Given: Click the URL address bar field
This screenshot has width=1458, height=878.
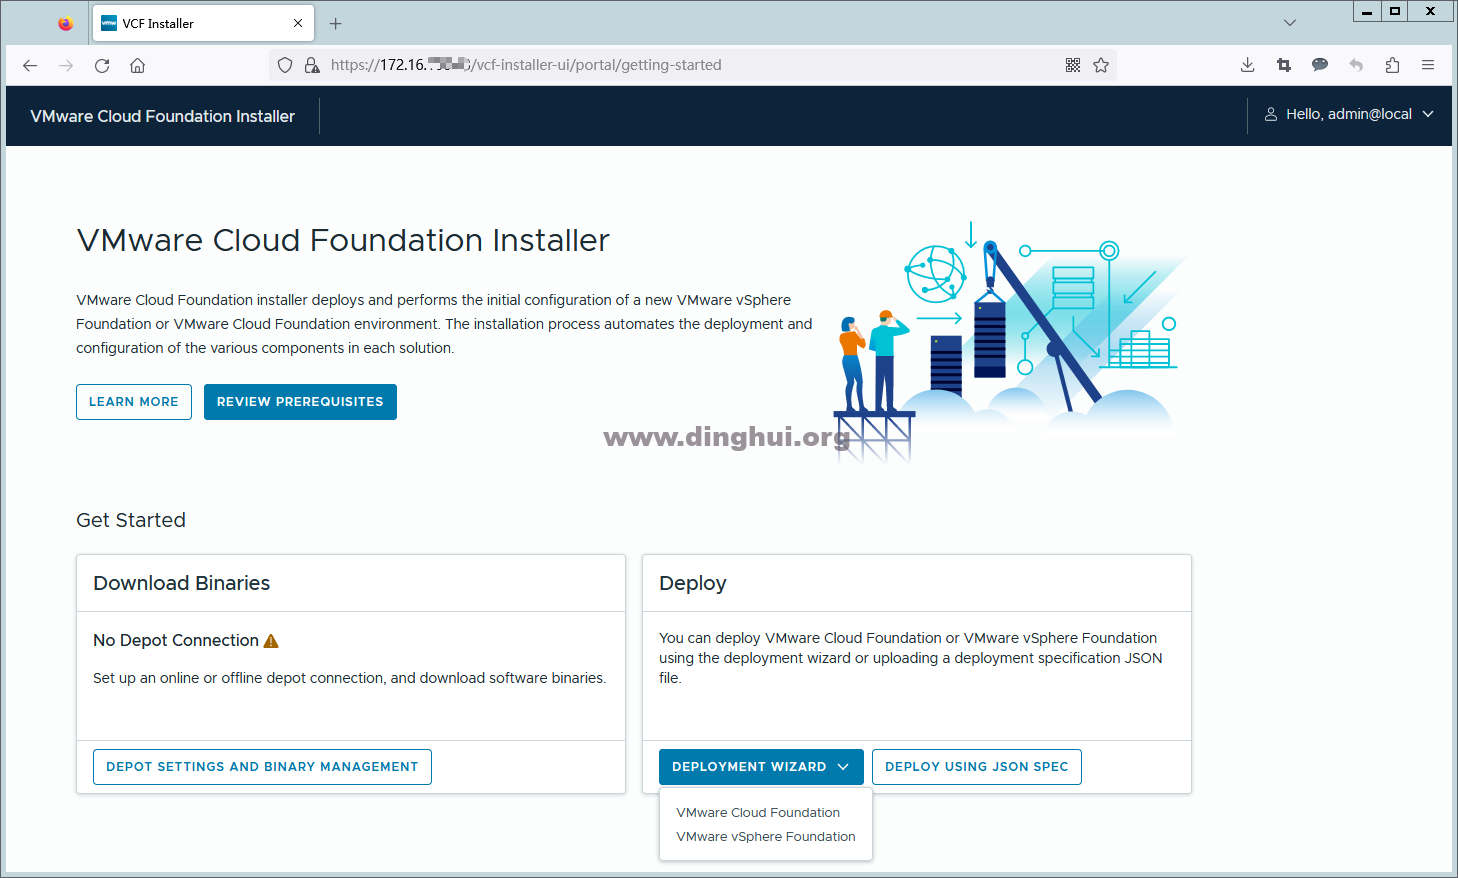Looking at the screenshot, I should tap(692, 65).
